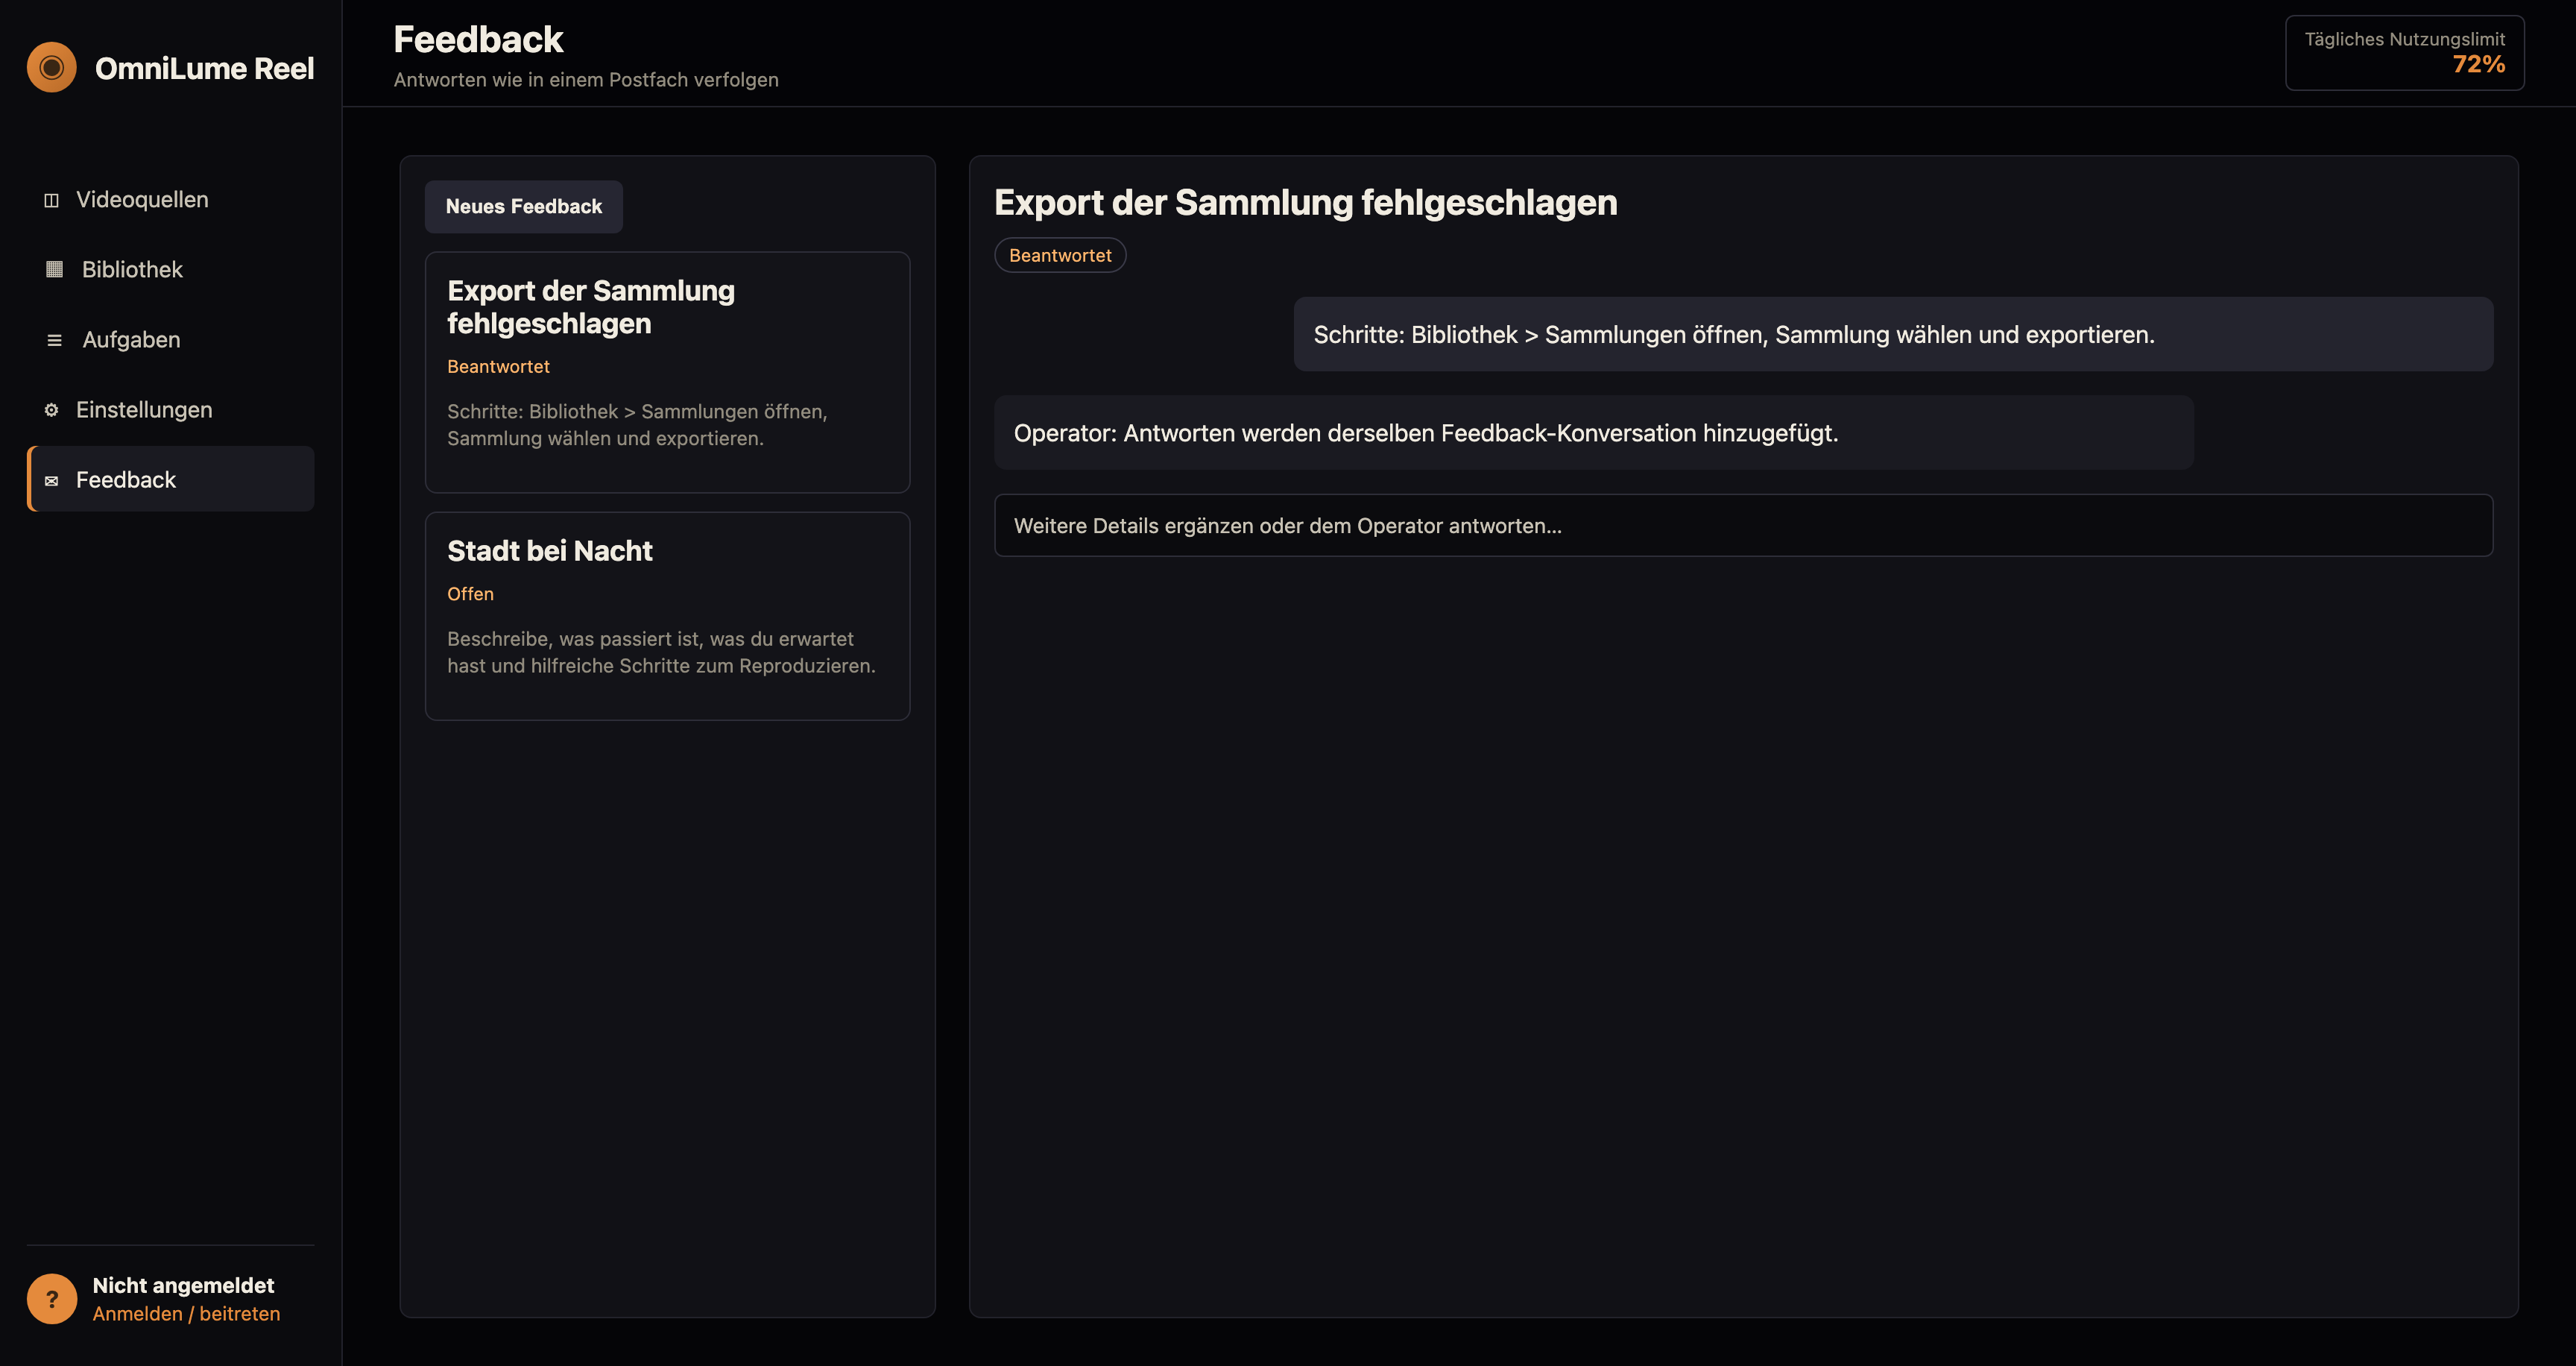2576x1366 pixels.
Task: Click the Neues Feedback button
Action: tap(524, 206)
